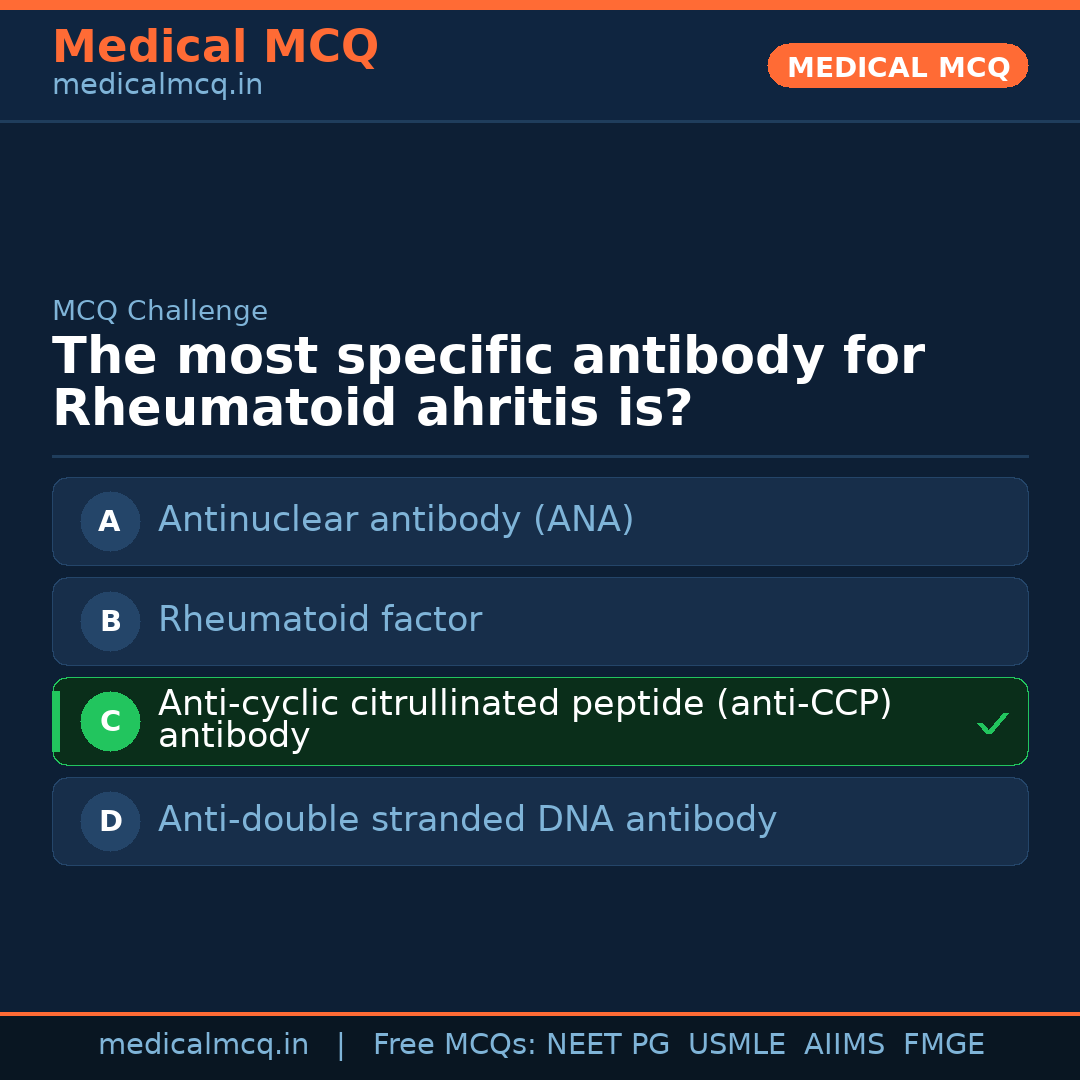Click the green checkmark on option C

(x=992, y=723)
